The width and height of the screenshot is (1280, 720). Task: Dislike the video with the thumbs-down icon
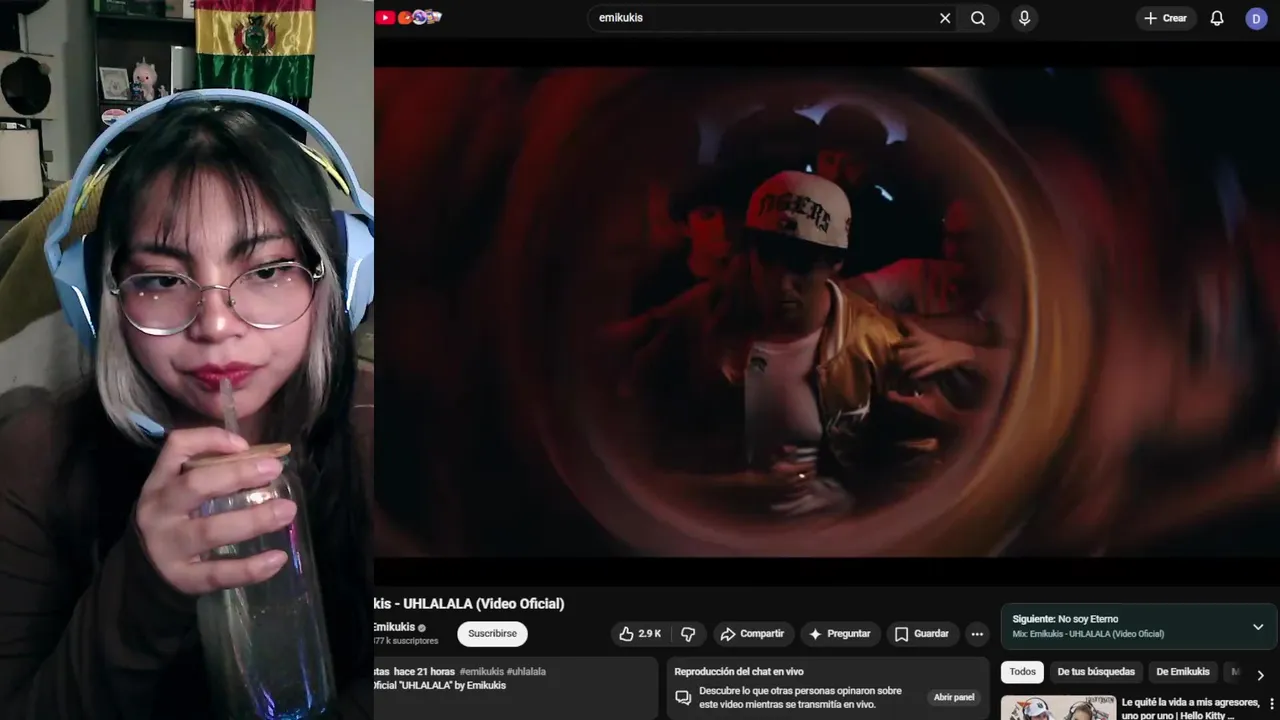[688, 634]
